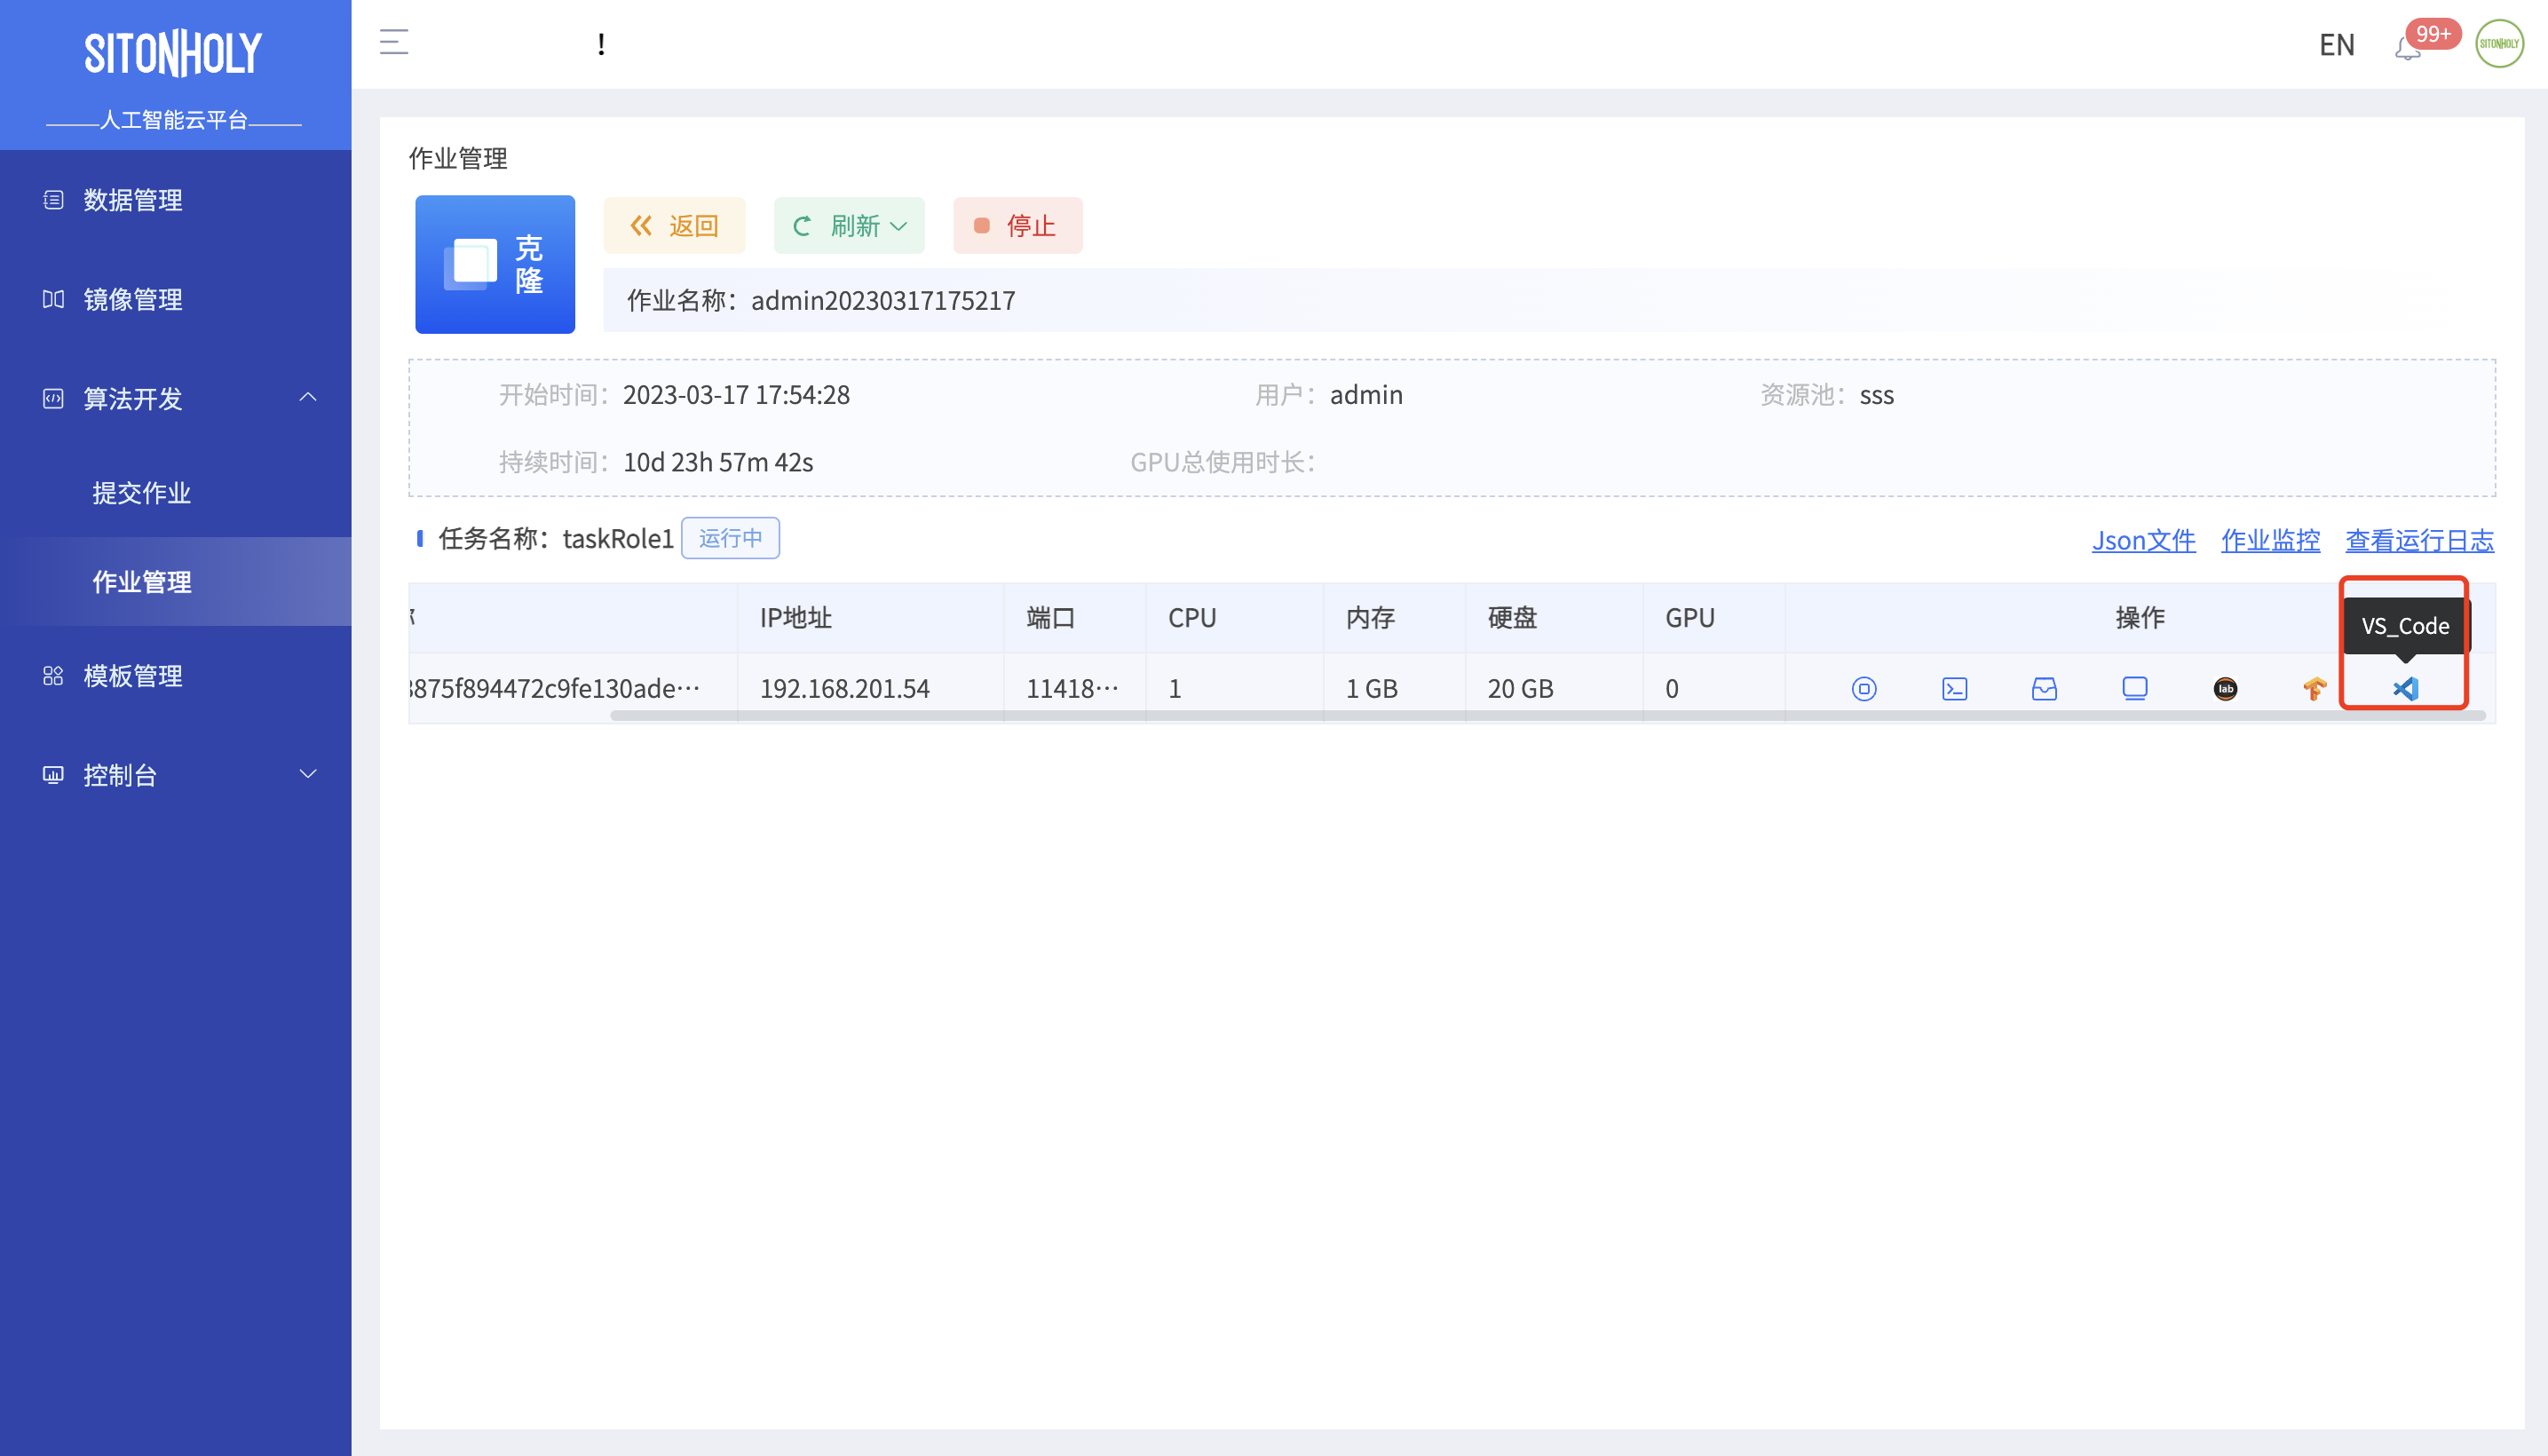
Task: Open the Json文件 link
Action: [2144, 540]
